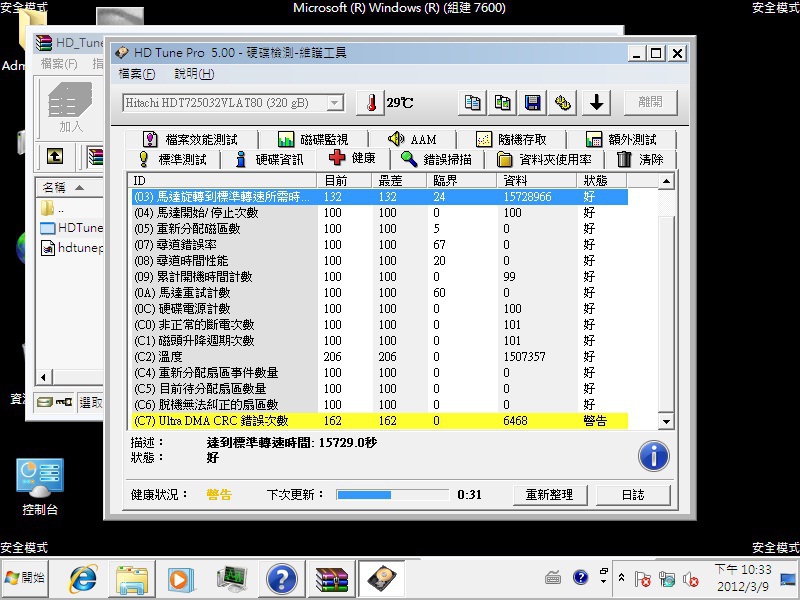The height and width of the screenshot is (600, 800).
Task: Click the 重新整理 refresh button
Action: (x=549, y=495)
